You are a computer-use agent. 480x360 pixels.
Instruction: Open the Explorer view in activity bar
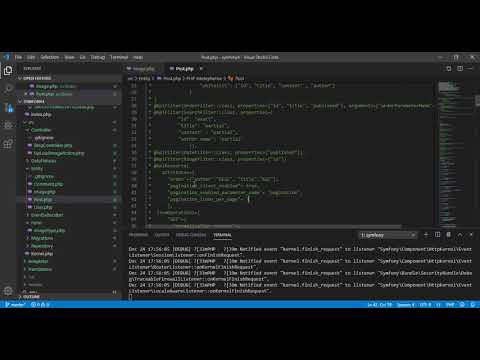[8, 71]
